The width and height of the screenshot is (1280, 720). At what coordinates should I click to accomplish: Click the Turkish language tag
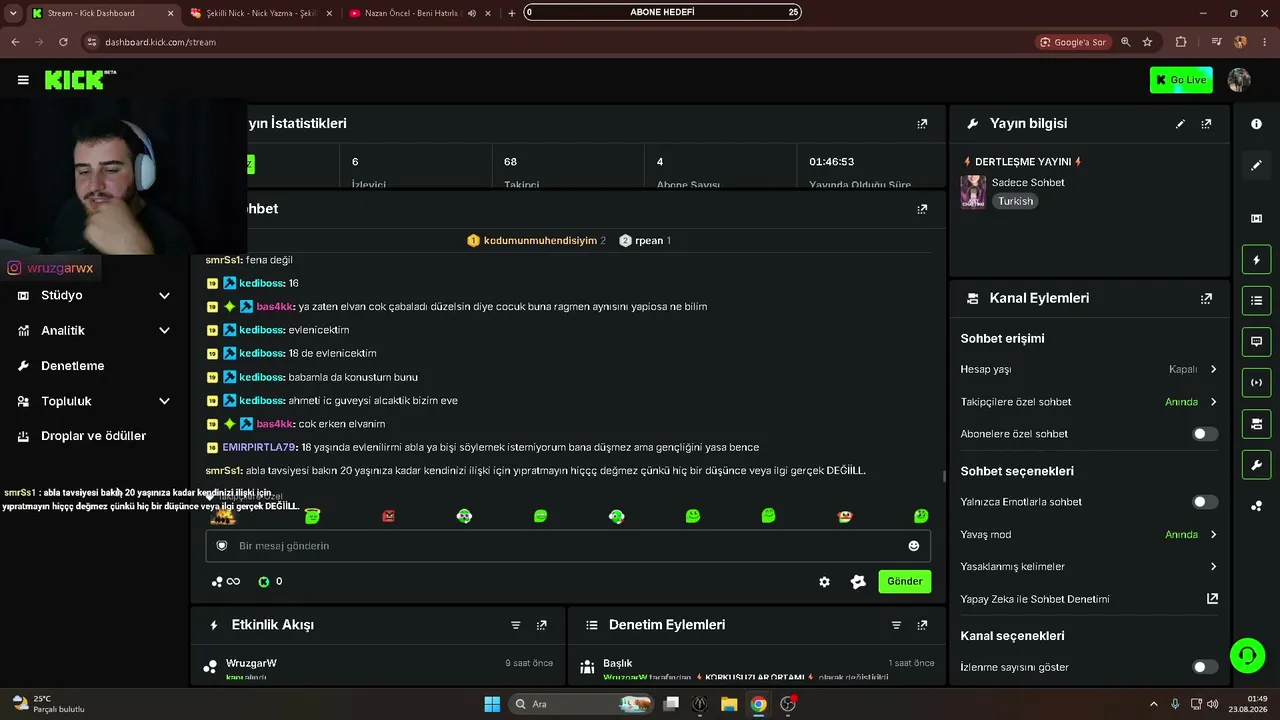pos(1015,201)
